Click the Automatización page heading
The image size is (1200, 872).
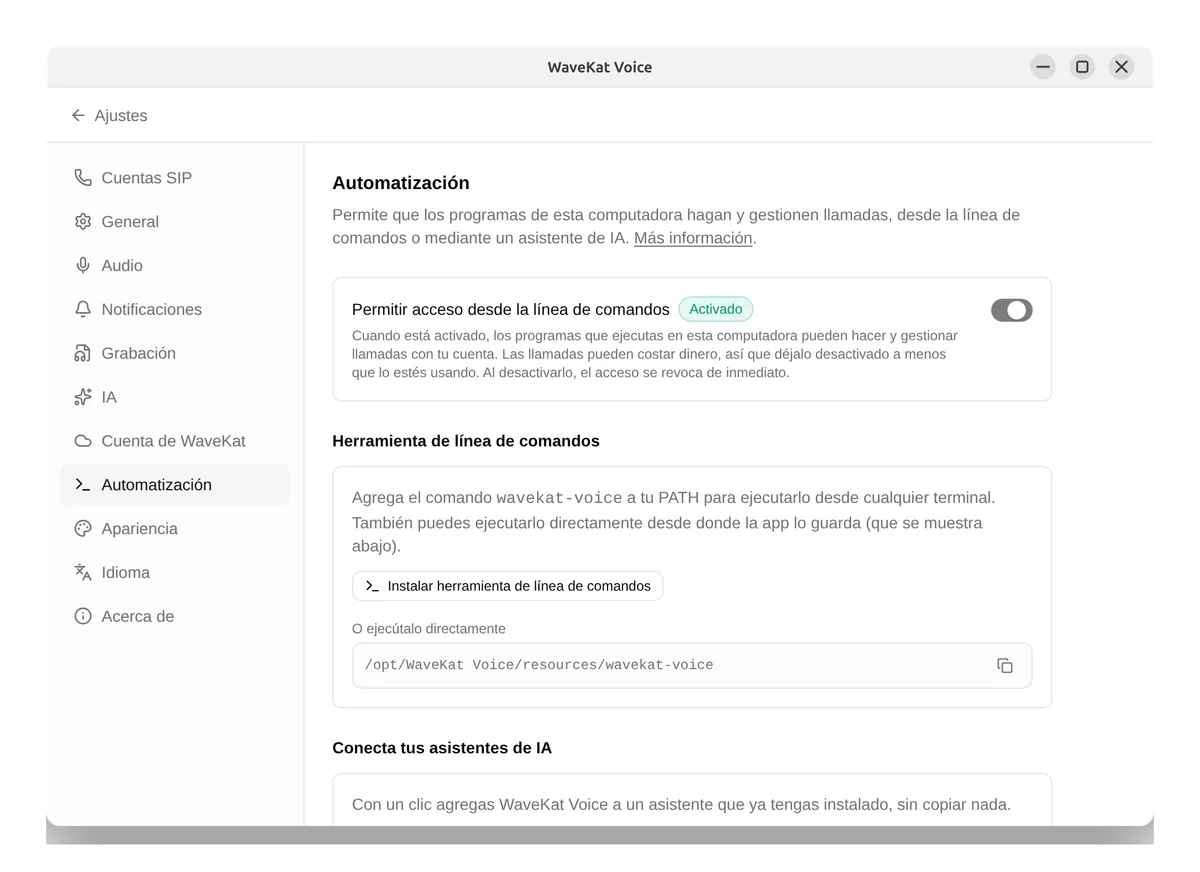click(x=401, y=183)
